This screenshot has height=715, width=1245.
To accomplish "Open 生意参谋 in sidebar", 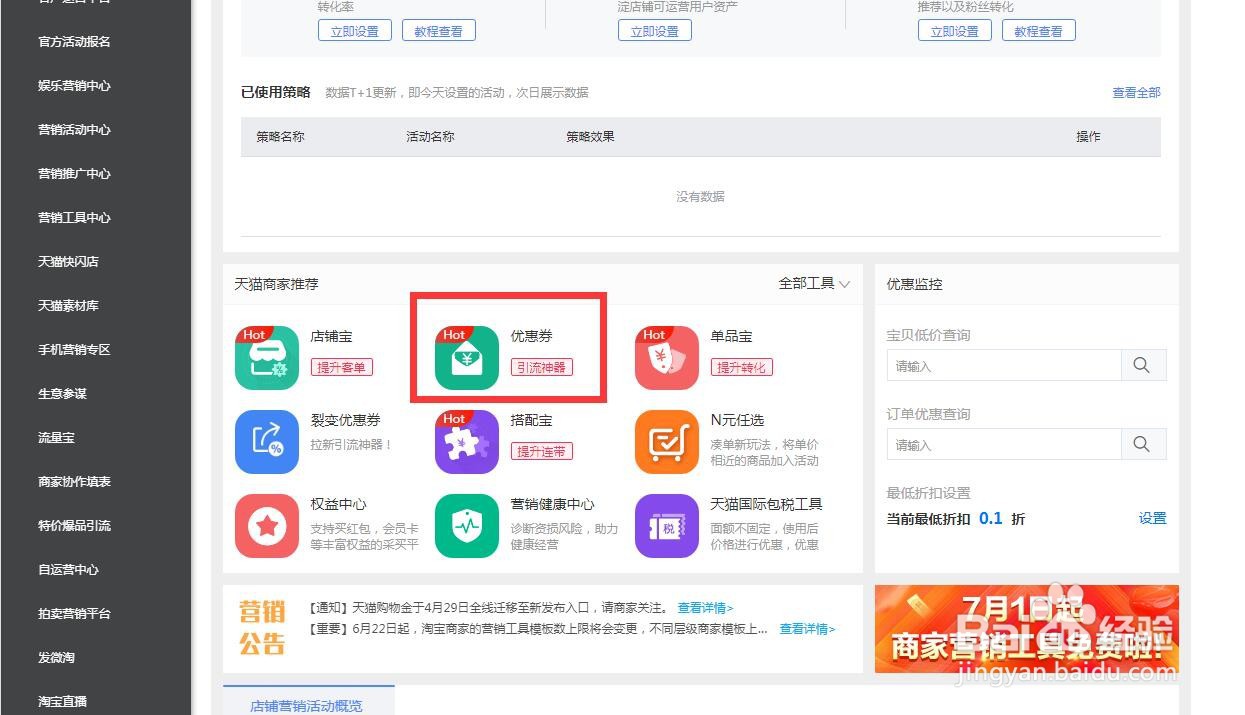I will coord(62,394).
